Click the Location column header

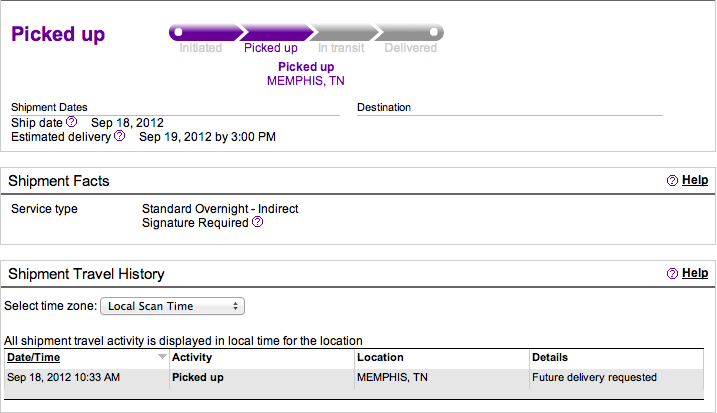(380, 357)
